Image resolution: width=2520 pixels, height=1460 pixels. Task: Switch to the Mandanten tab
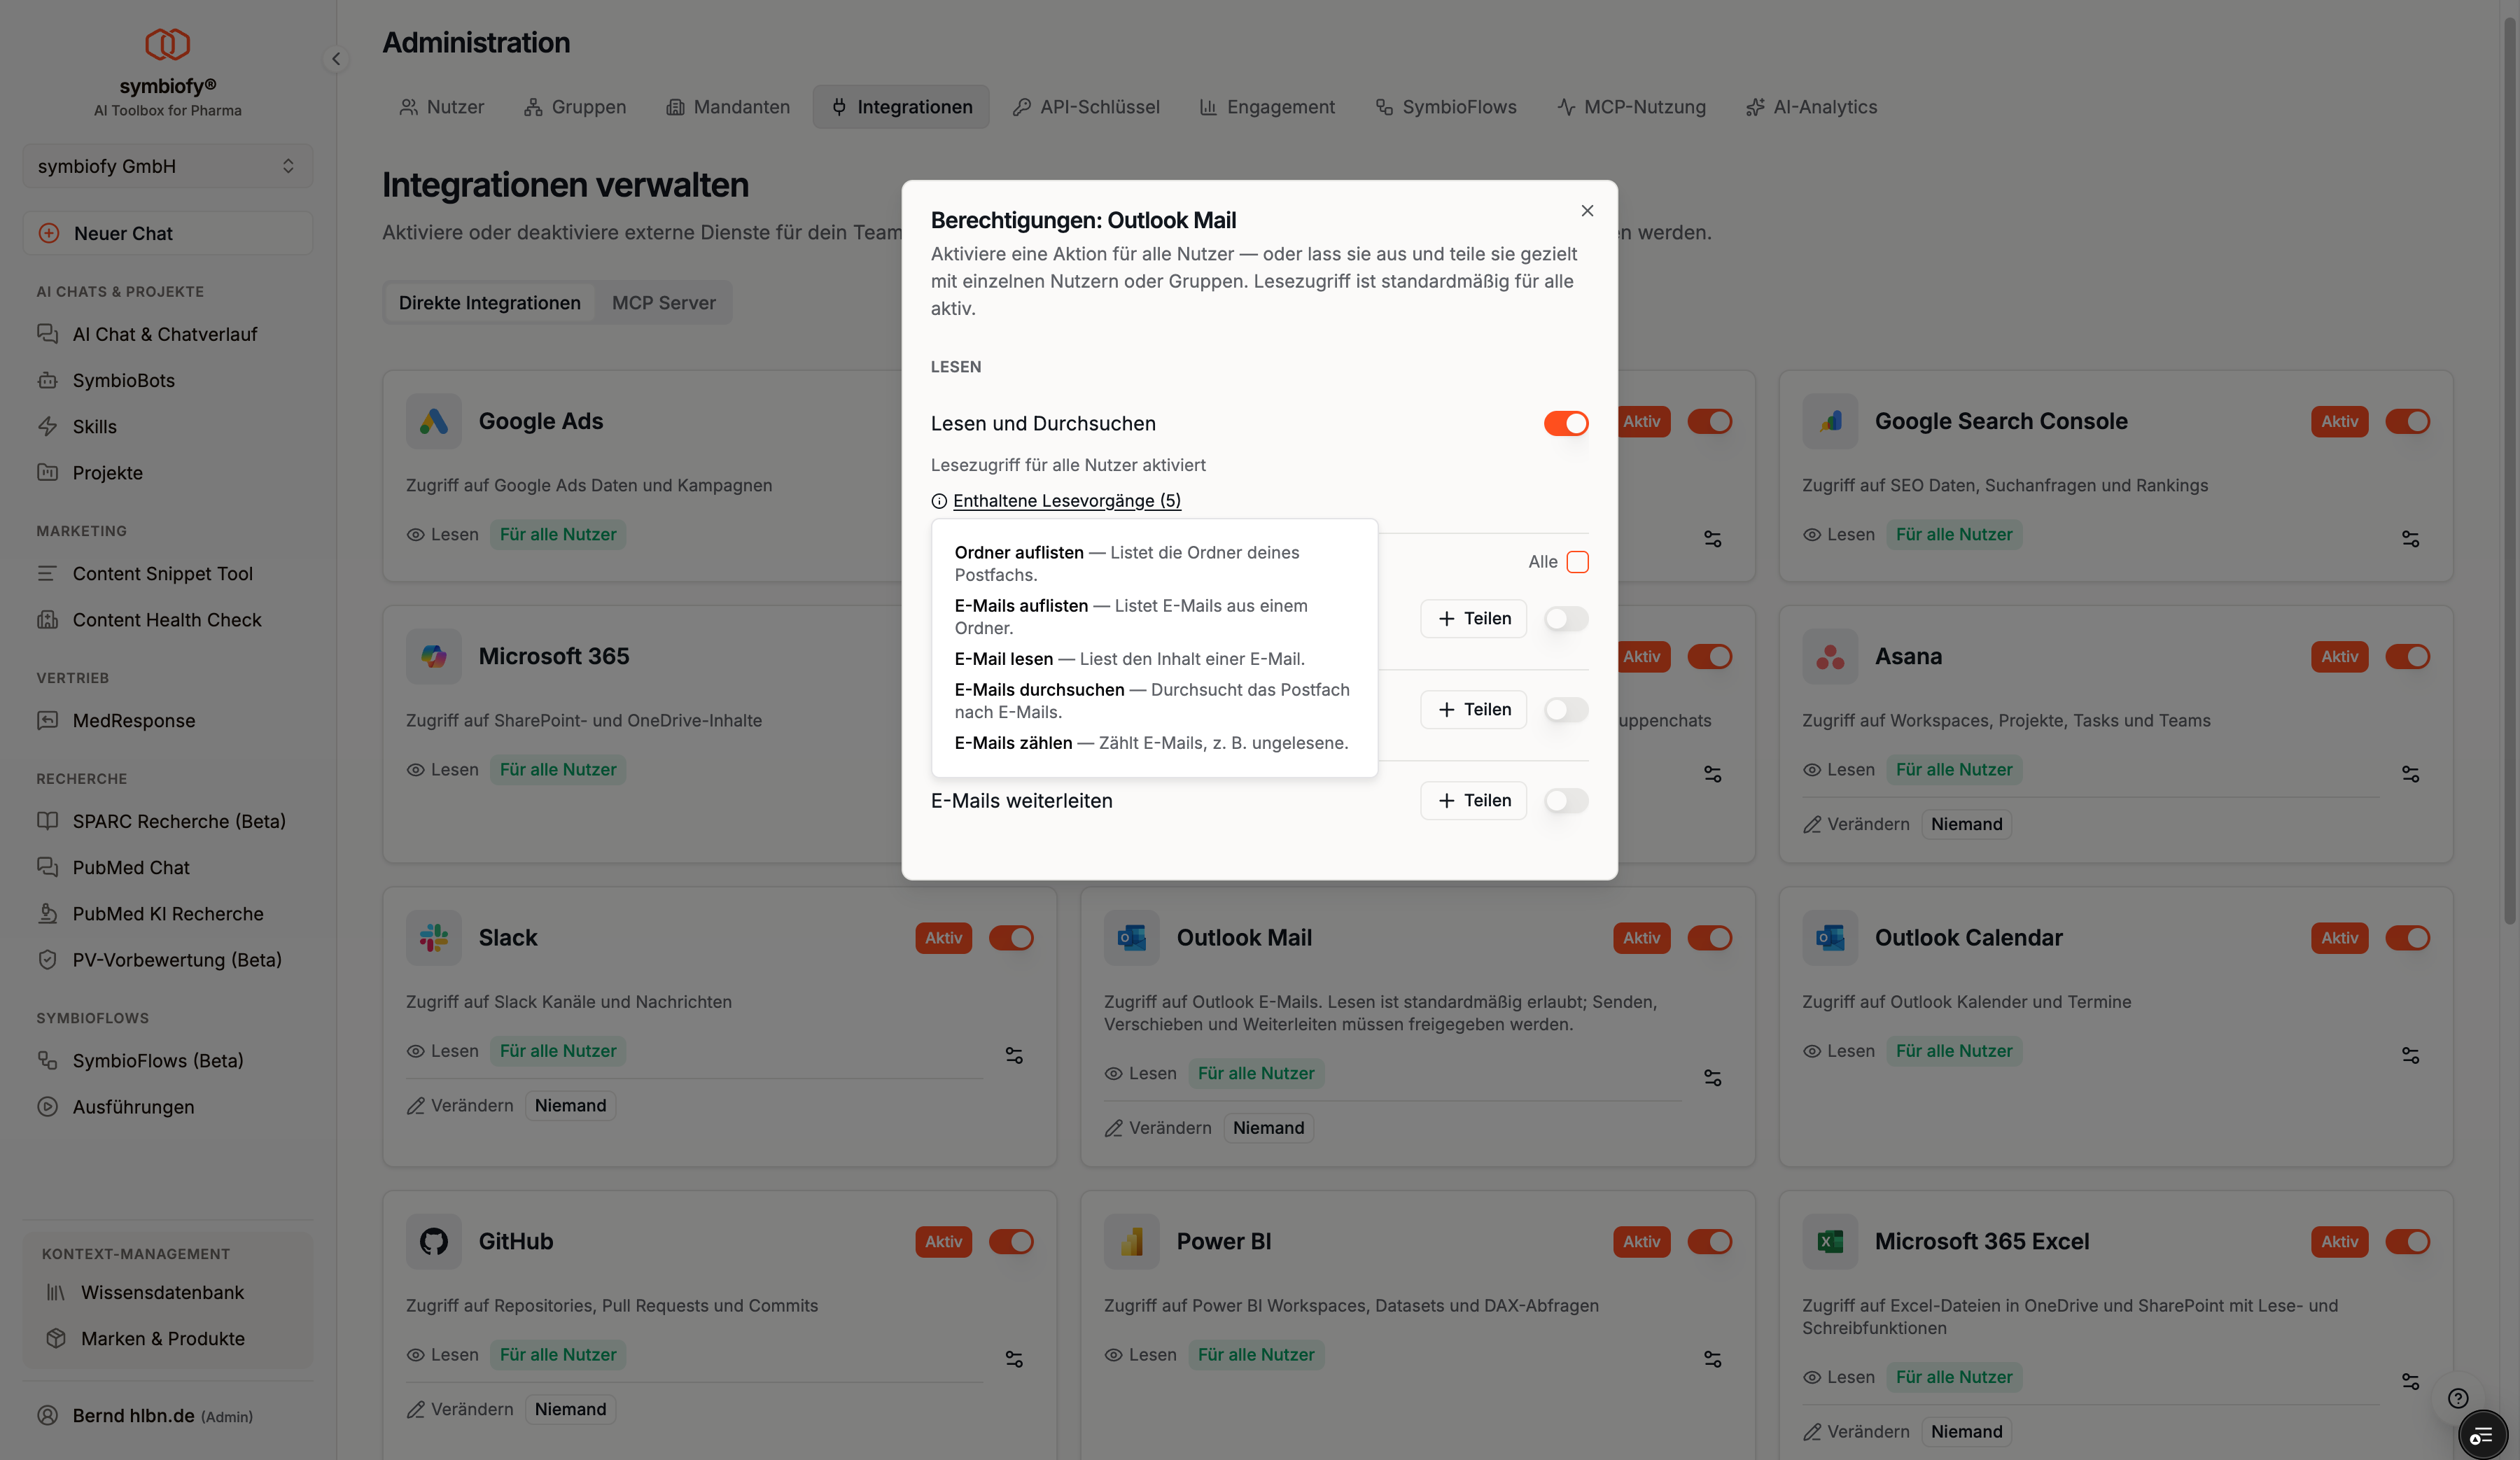[x=728, y=107]
